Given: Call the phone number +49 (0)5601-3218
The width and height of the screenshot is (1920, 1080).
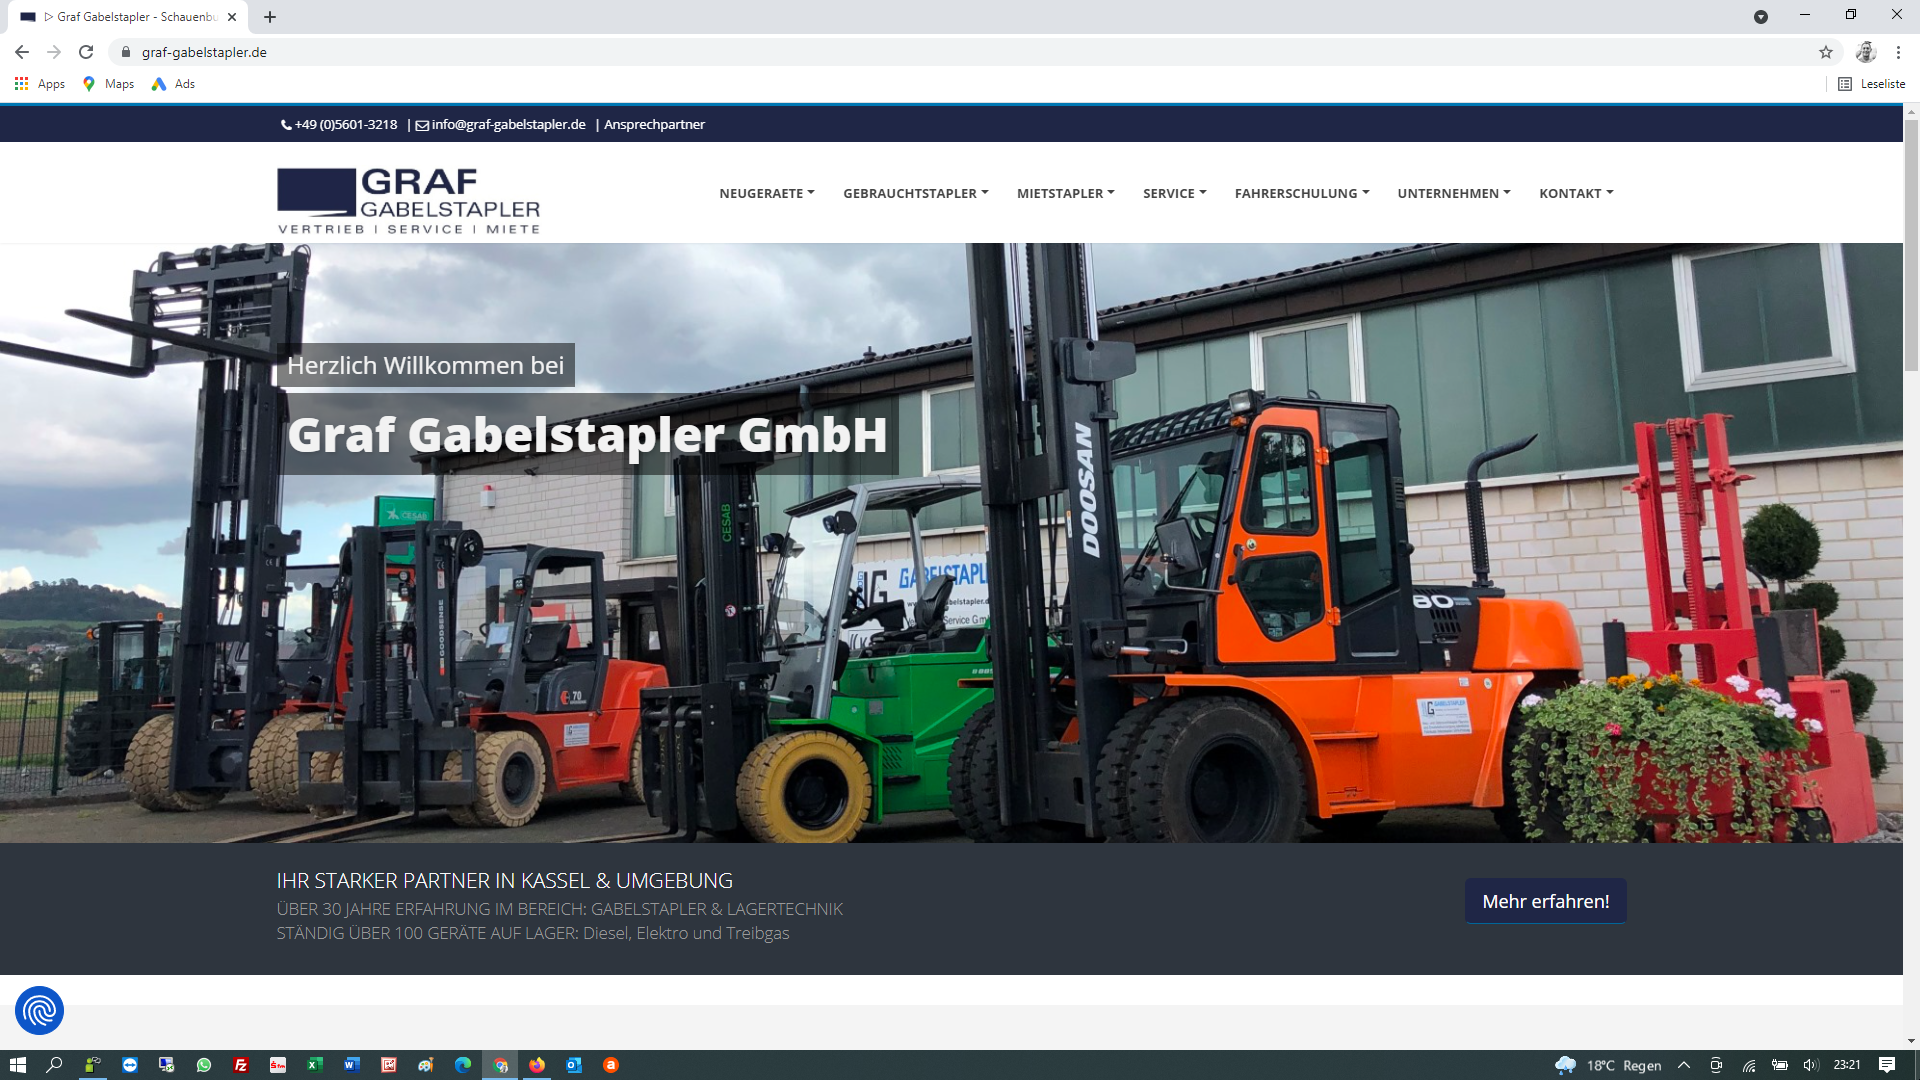Looking at the screenshot, I should pos(339,125).
